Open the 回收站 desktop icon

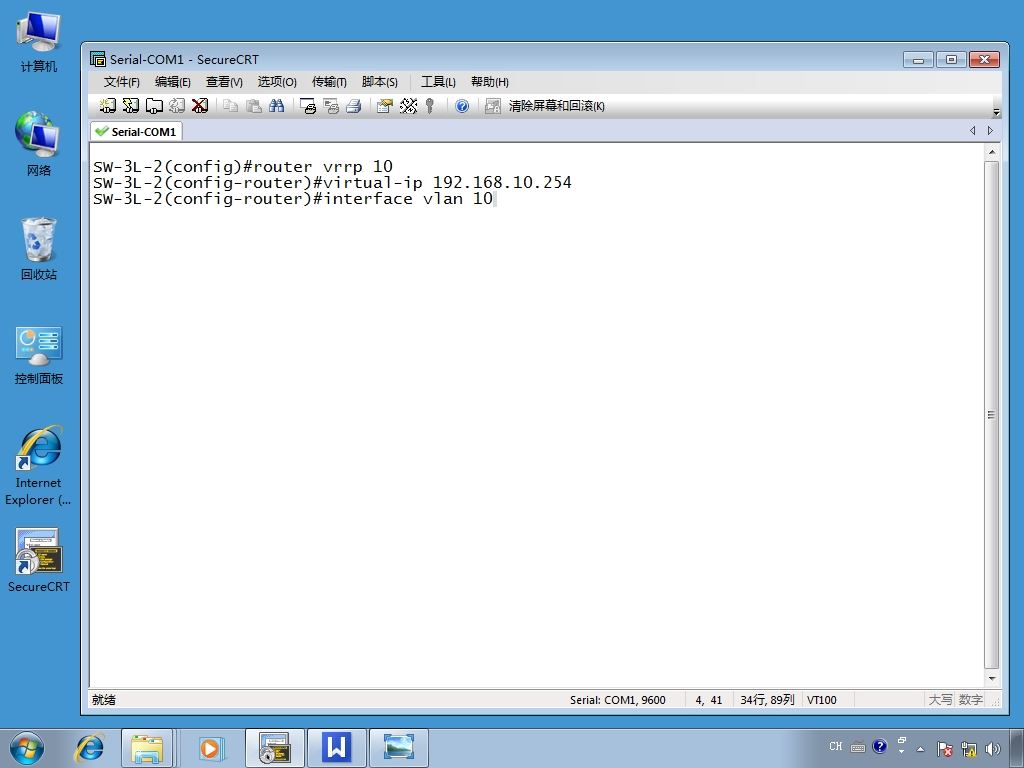(39, 248)
